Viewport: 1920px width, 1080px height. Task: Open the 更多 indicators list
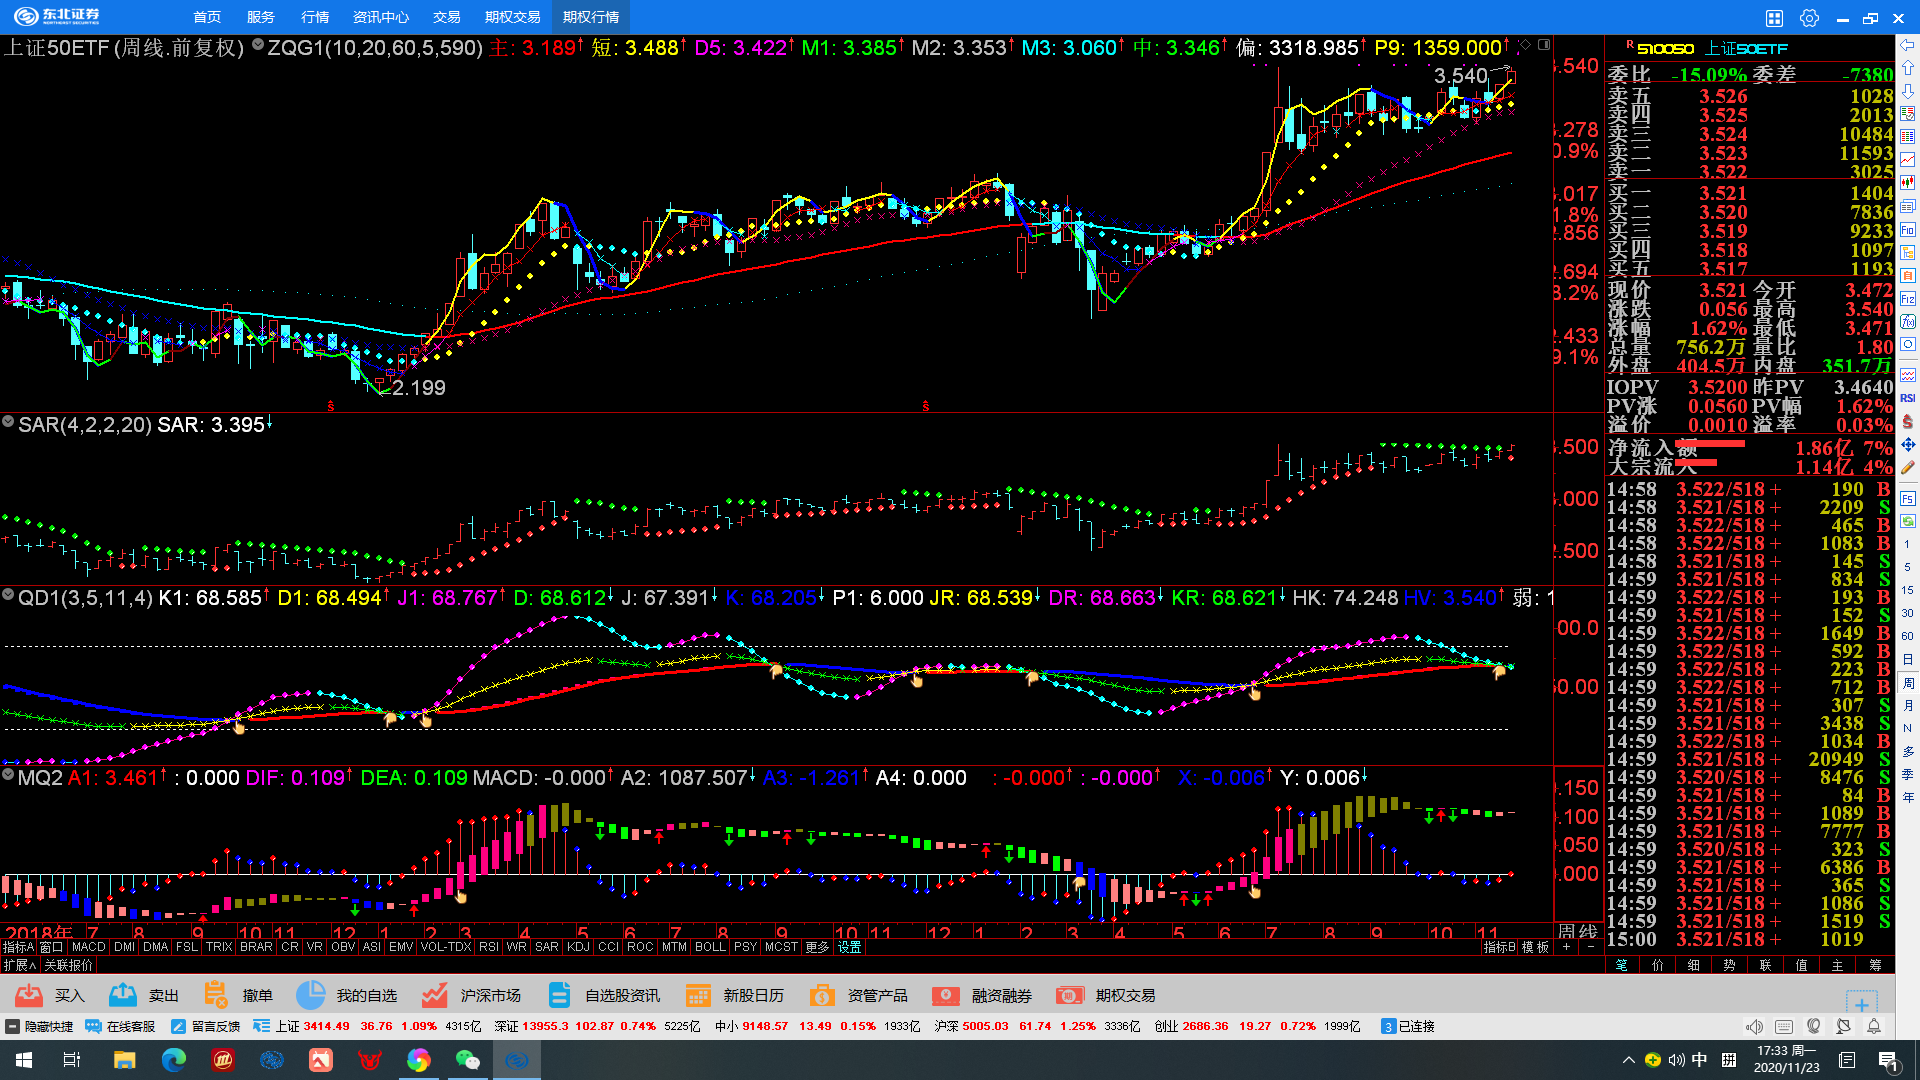tap(817, 947)
